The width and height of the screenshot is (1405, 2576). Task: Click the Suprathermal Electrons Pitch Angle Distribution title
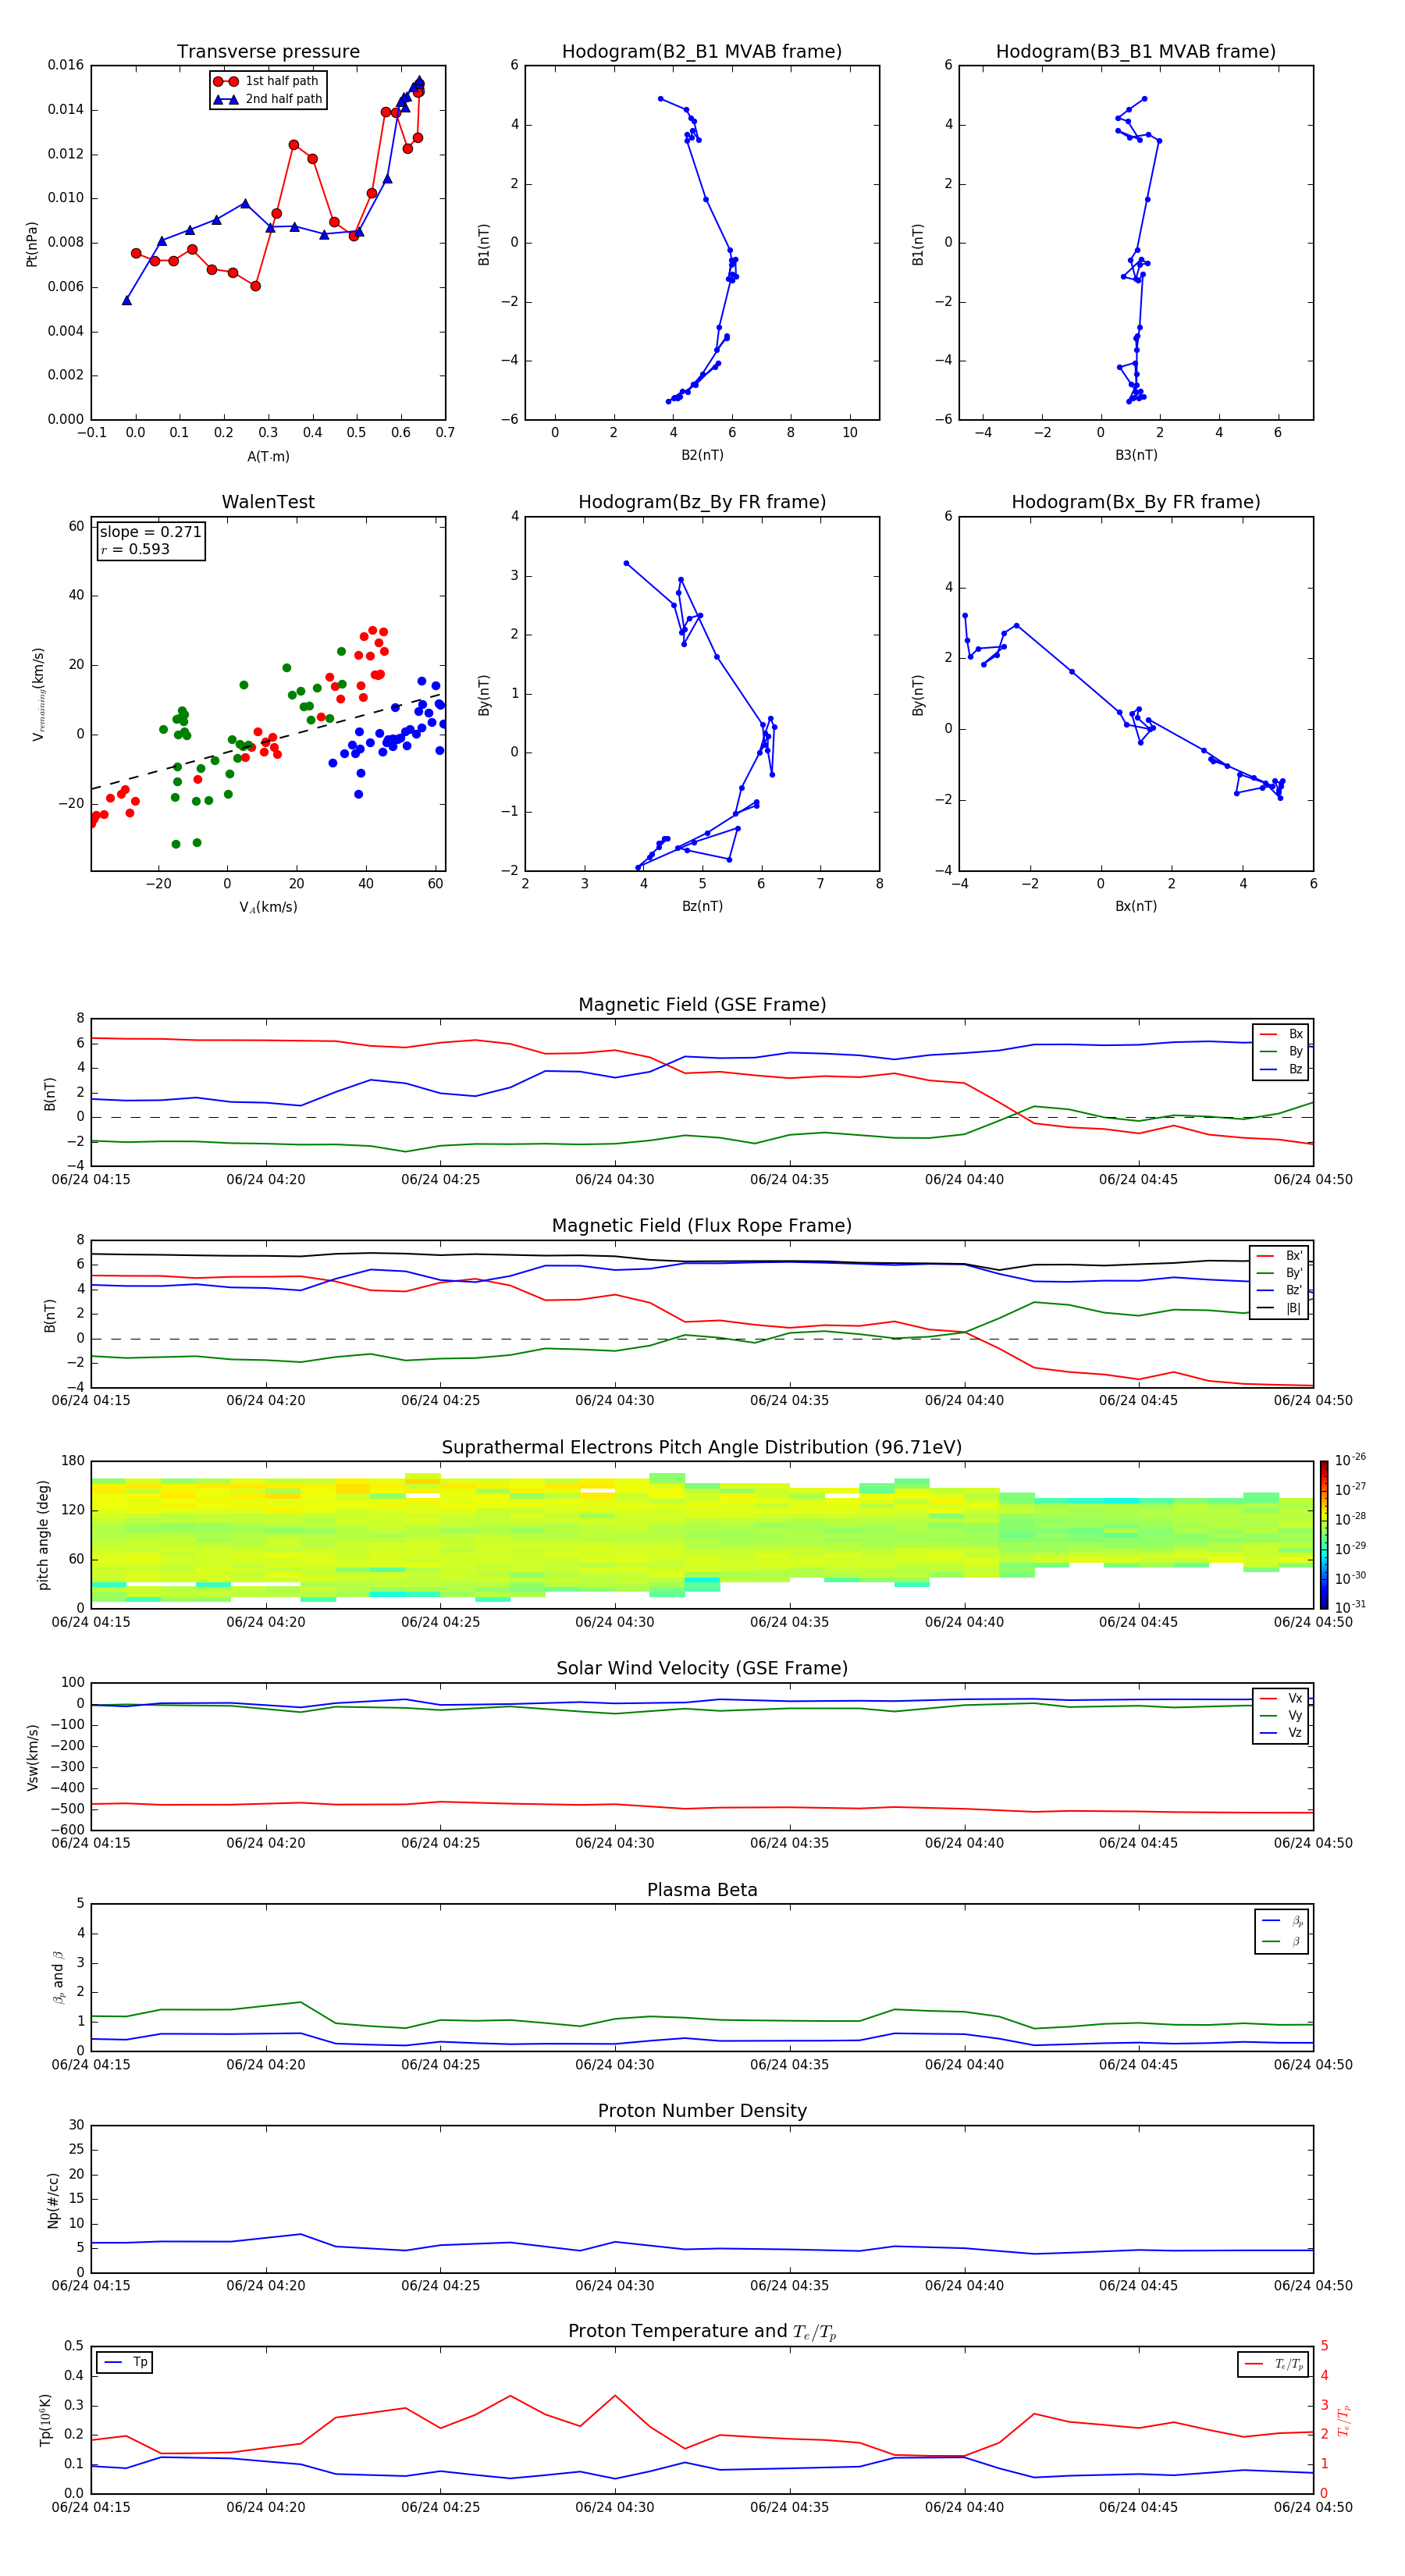702,1448
